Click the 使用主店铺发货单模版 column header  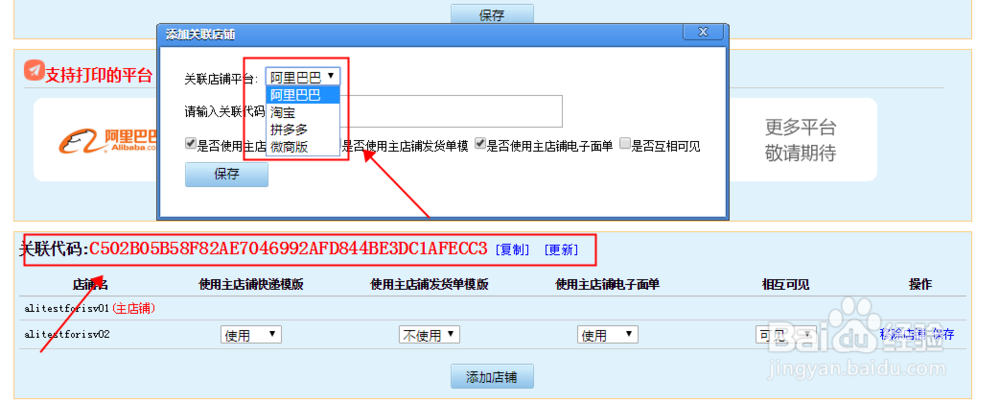pos(429,285)
